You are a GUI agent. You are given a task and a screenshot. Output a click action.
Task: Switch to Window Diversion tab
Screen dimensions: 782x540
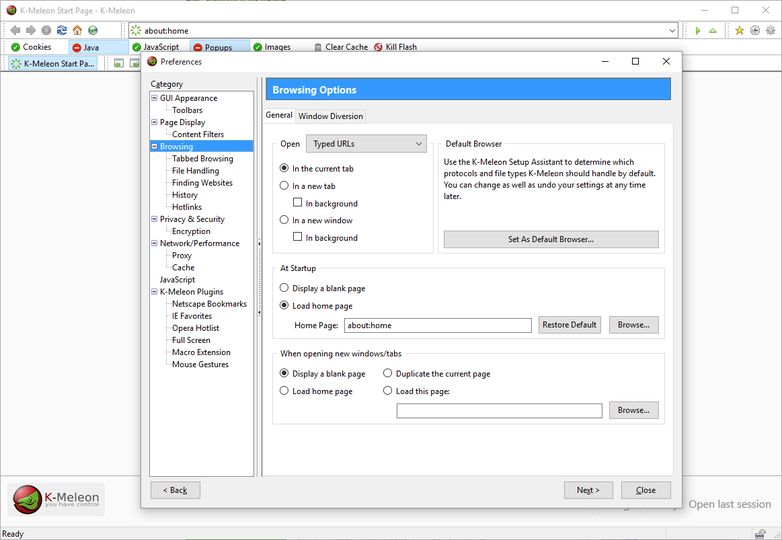(331, 116)
